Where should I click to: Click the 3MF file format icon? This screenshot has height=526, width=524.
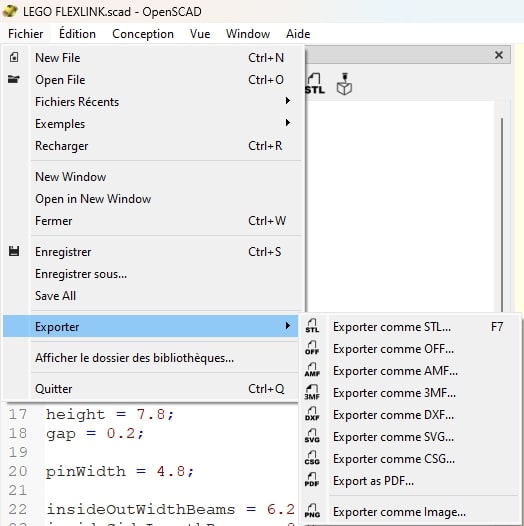312,392
